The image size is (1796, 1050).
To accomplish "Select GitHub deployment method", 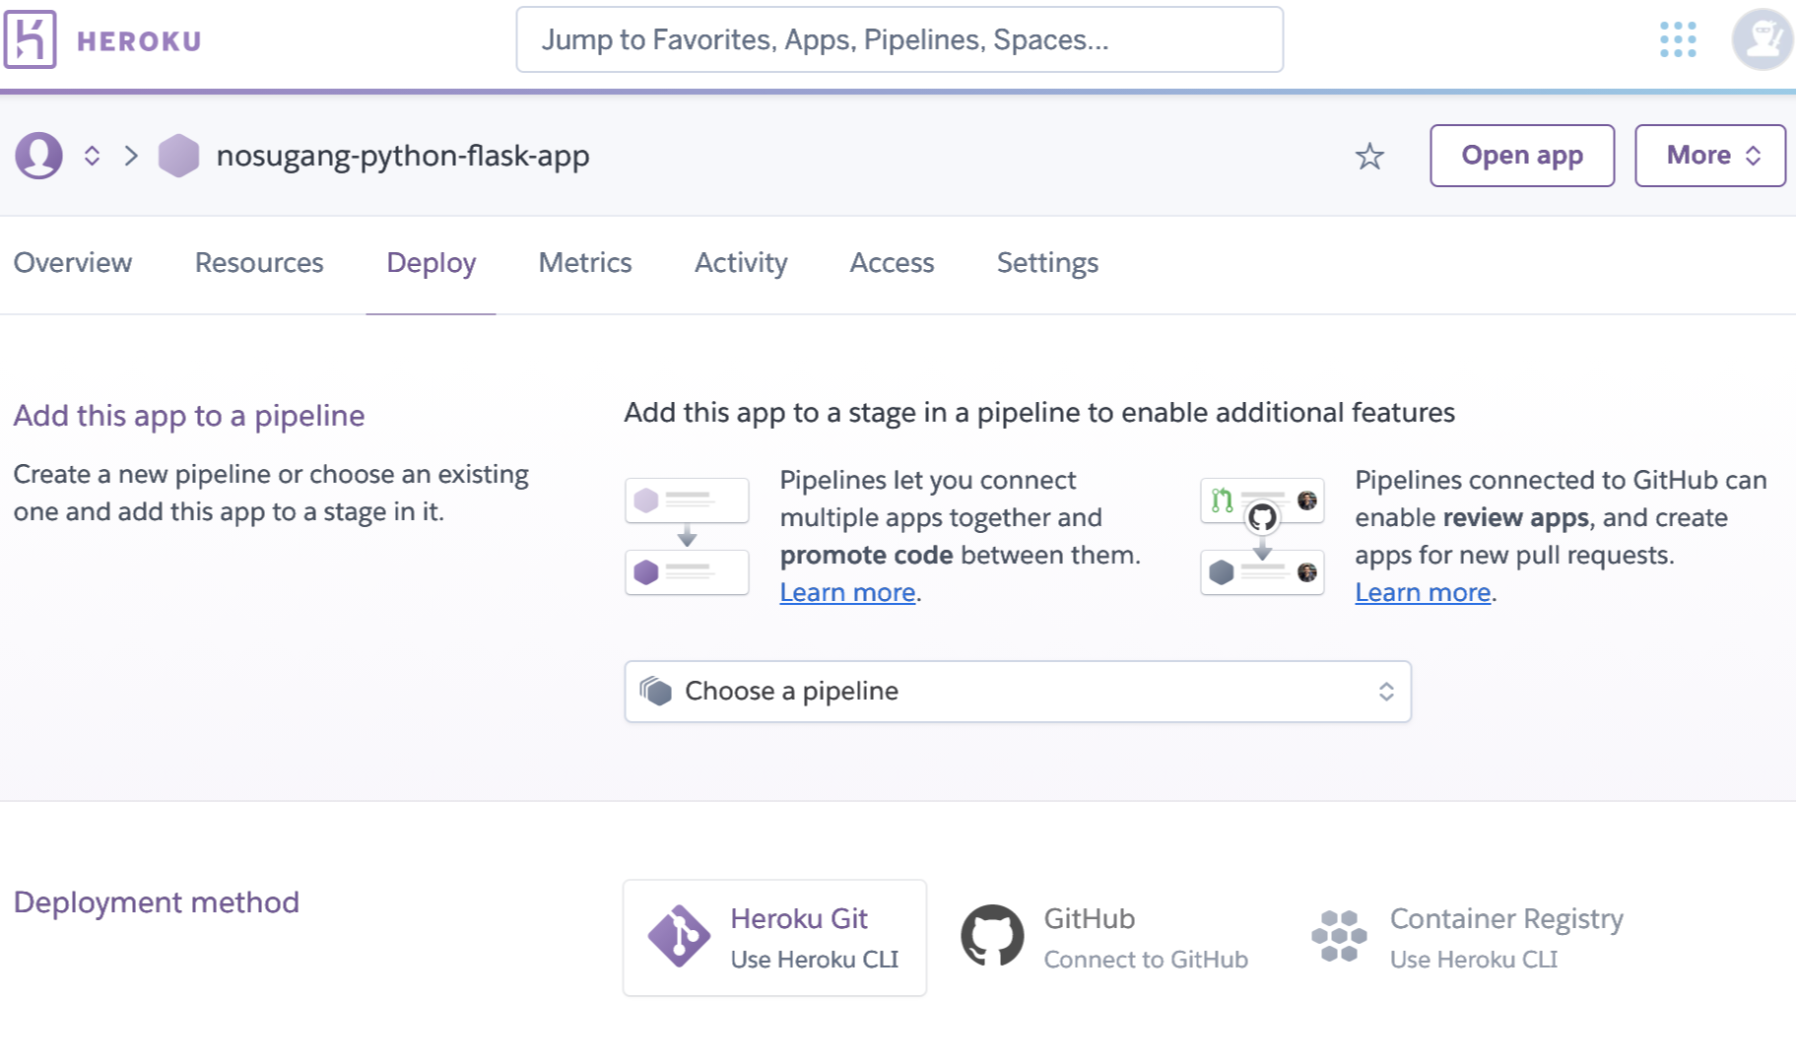I will click(1105, 938).
